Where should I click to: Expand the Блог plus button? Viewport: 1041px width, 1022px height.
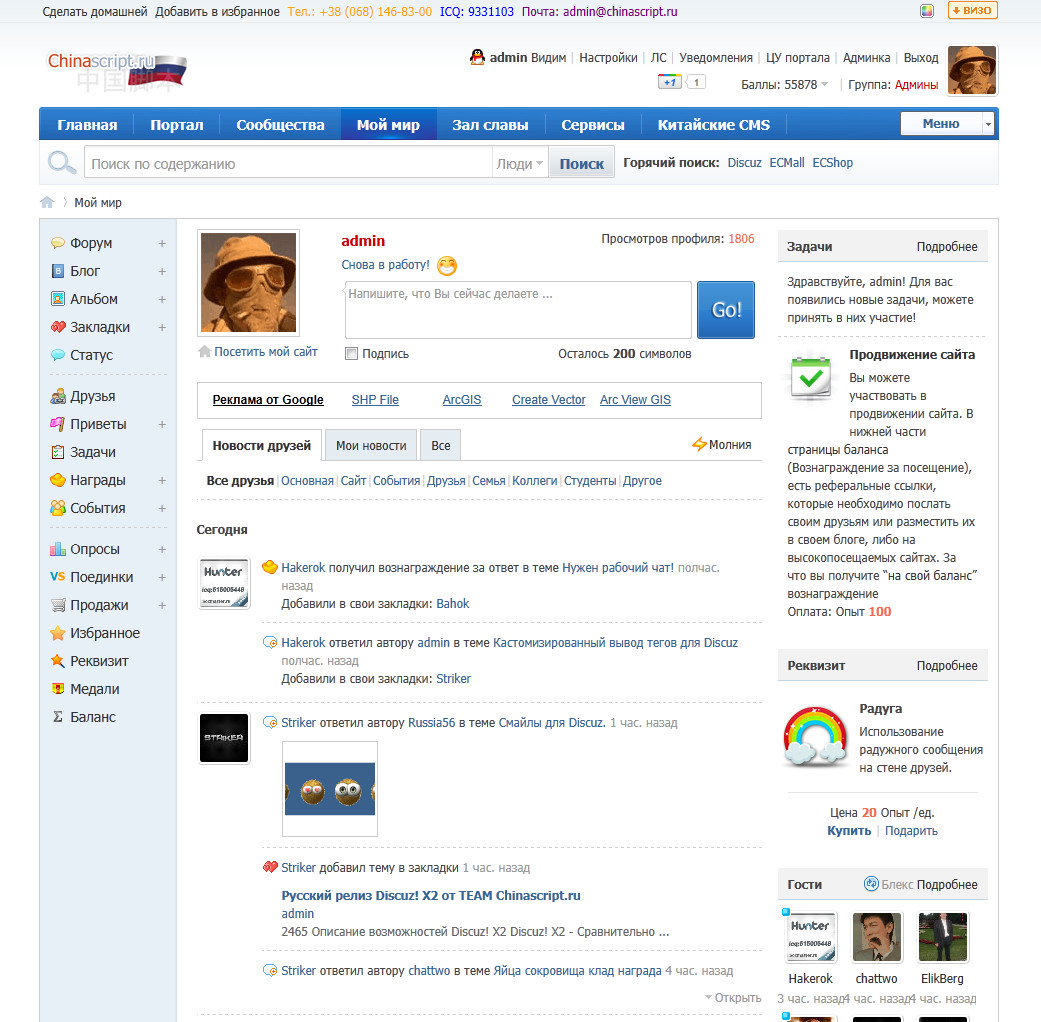click(x=162, y=272)
